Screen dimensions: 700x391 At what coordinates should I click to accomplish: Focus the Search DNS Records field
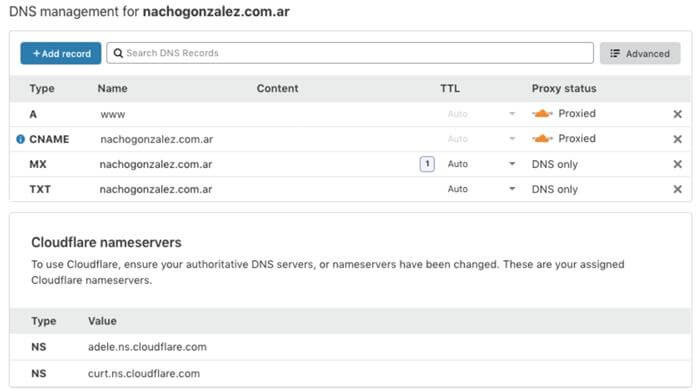tap(350, 53)
